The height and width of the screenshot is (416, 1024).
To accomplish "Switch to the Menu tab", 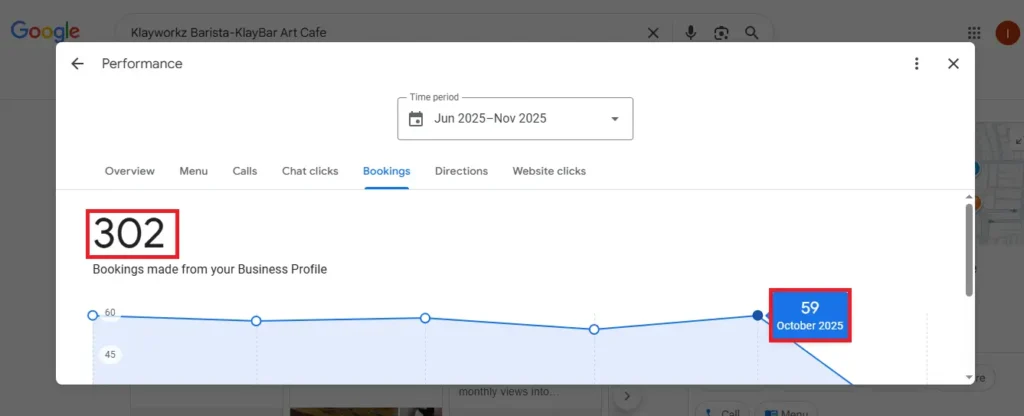I will pos(193,171).
